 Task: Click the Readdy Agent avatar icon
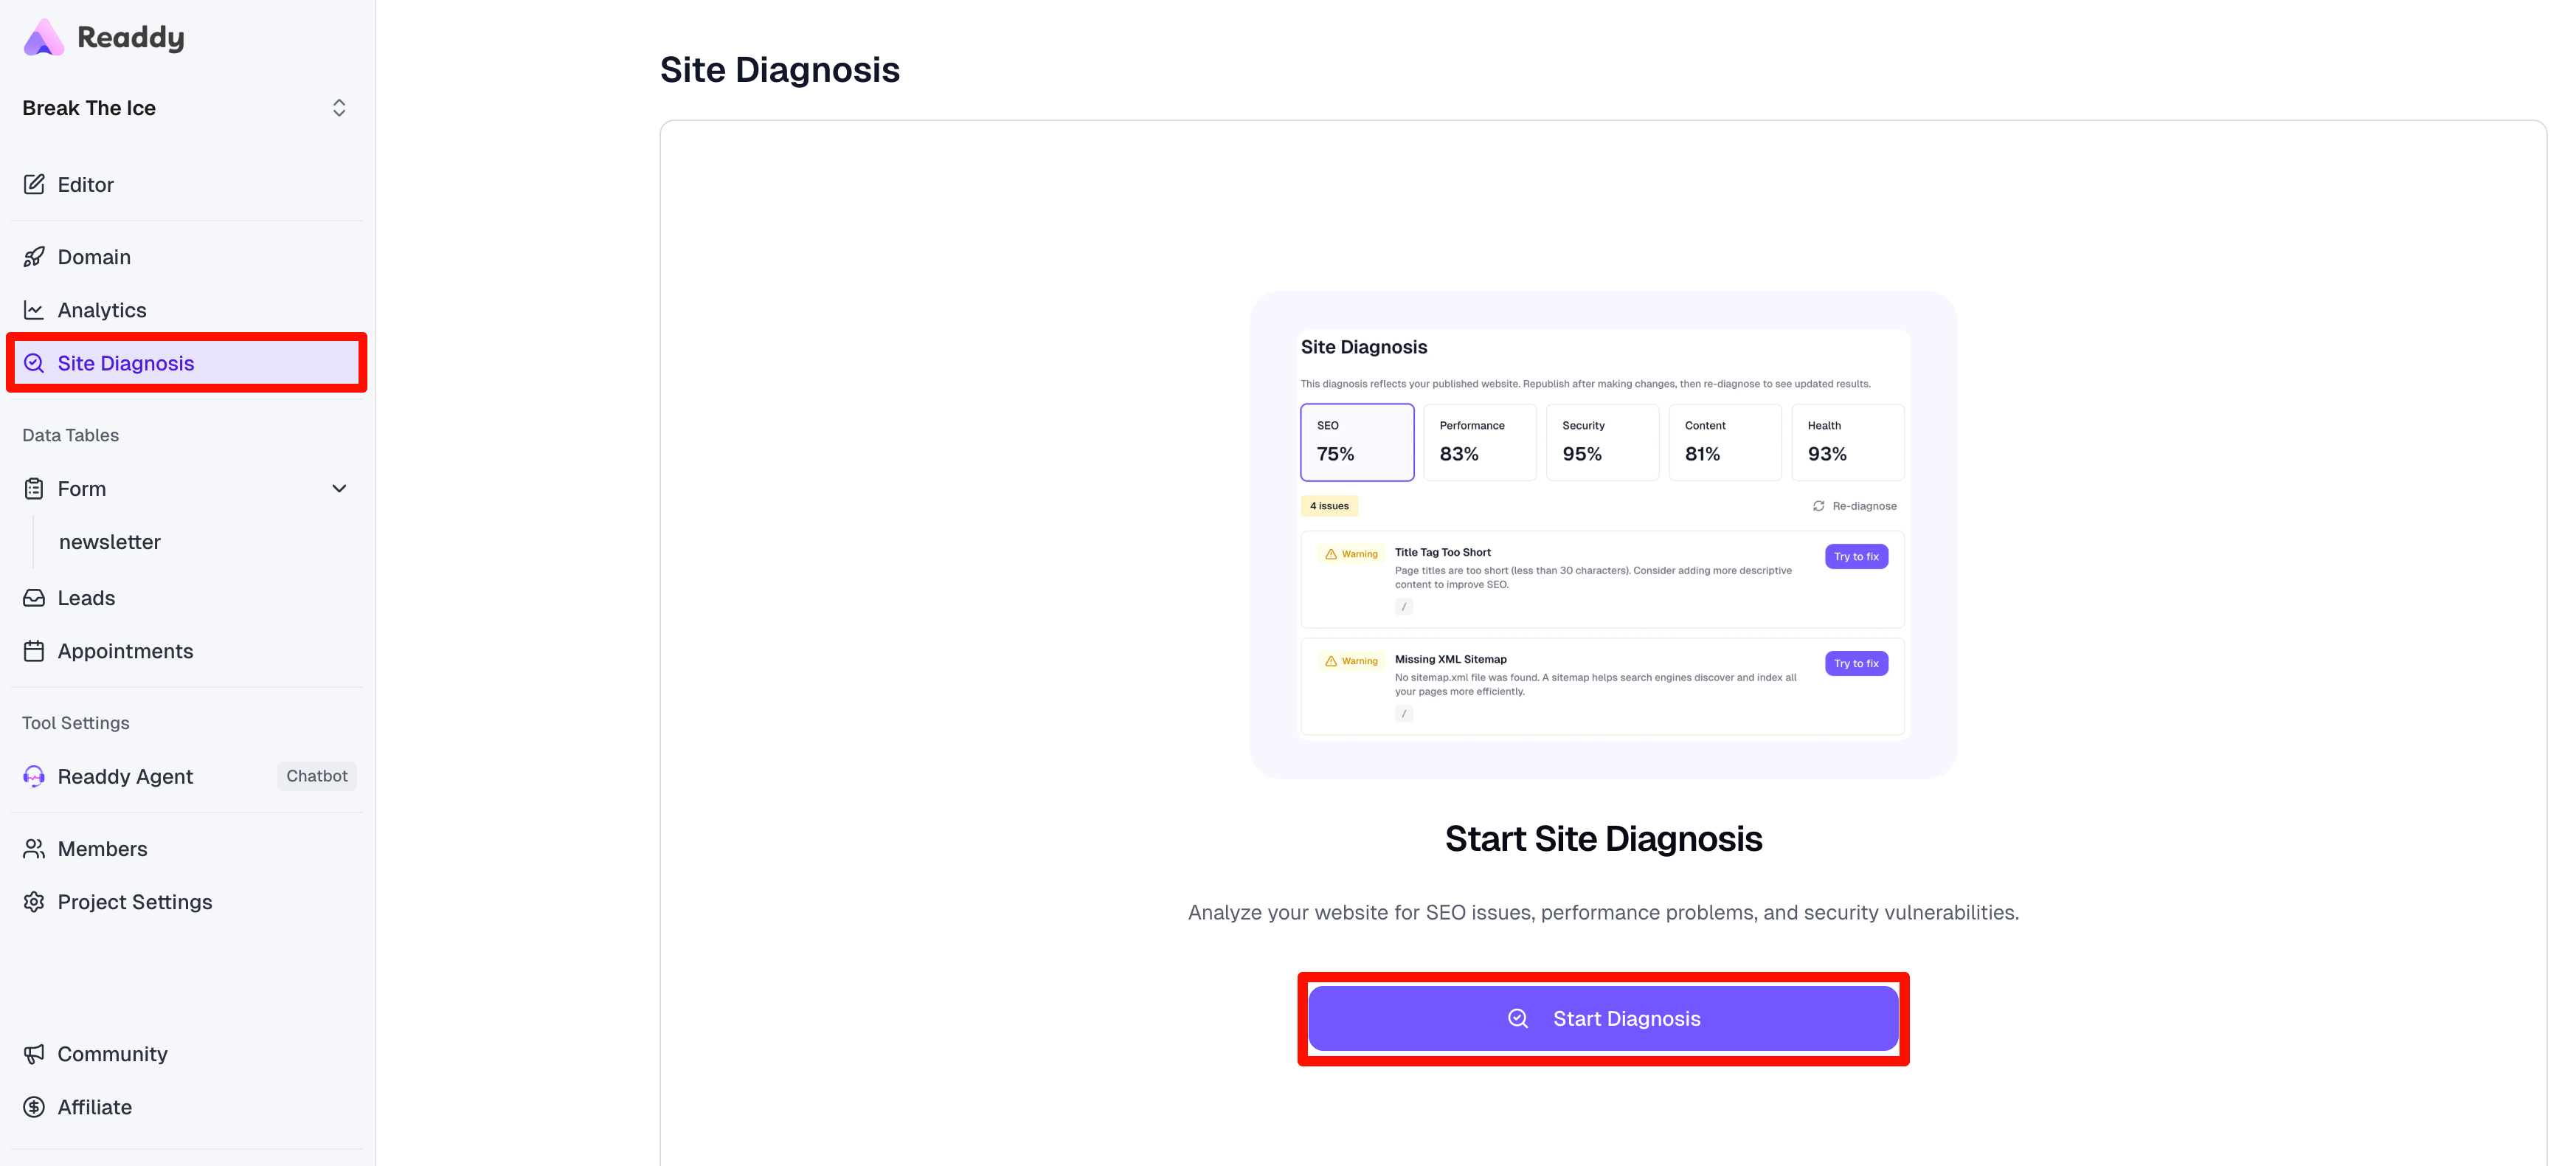point(33,776)
